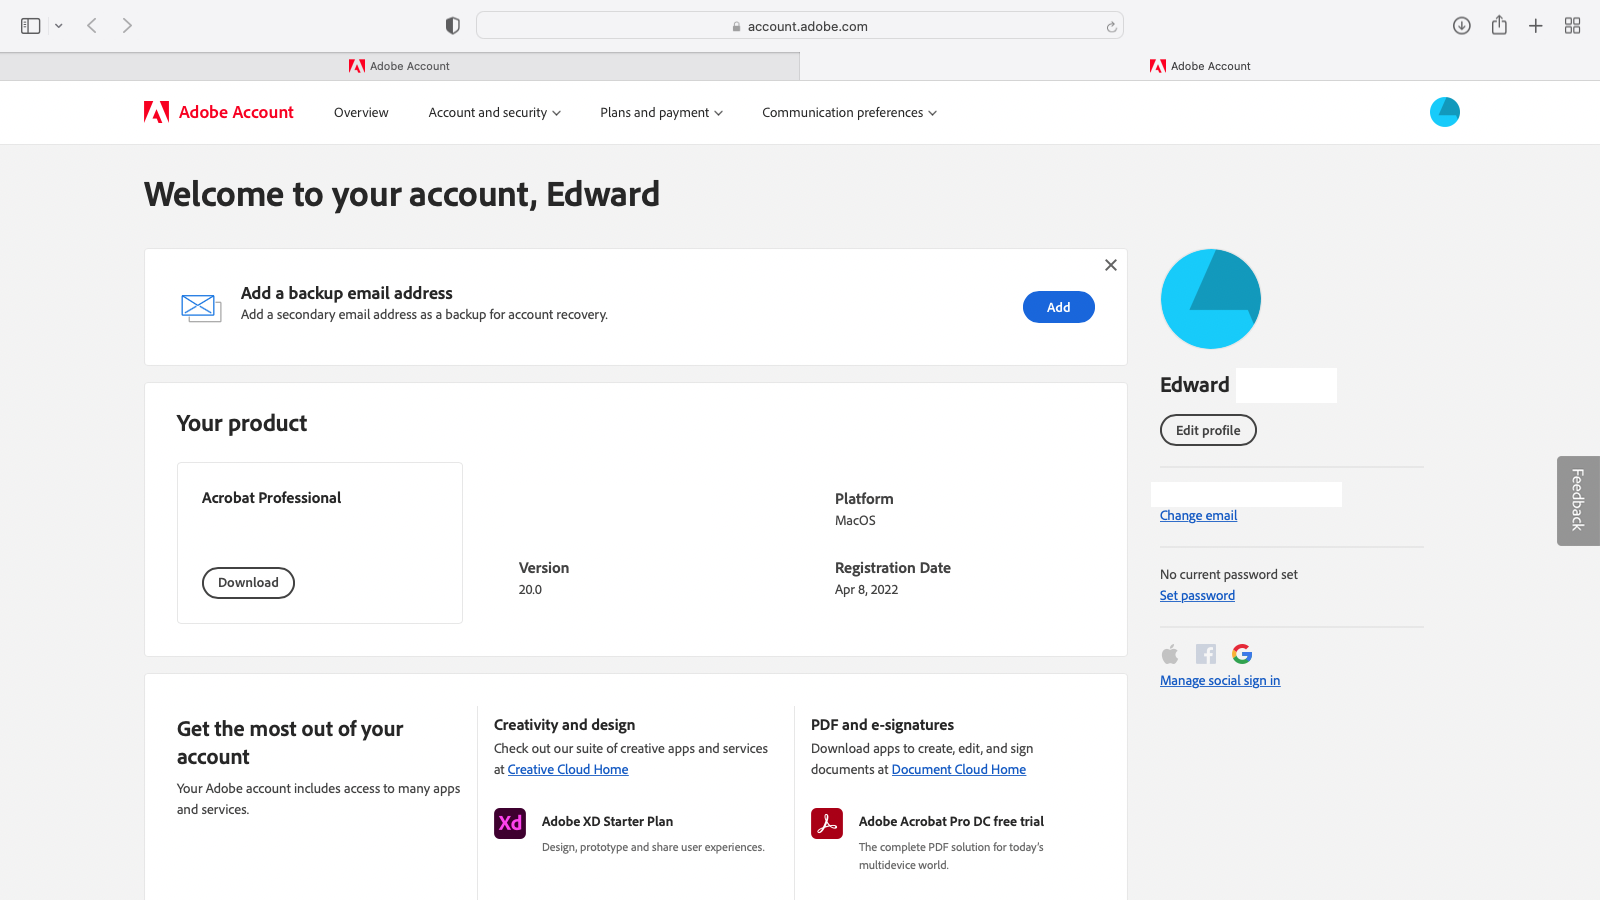Click the 'PDF and e-signatures' heading
Viewport: 1600px width, 900px height.
click(882, 725)
